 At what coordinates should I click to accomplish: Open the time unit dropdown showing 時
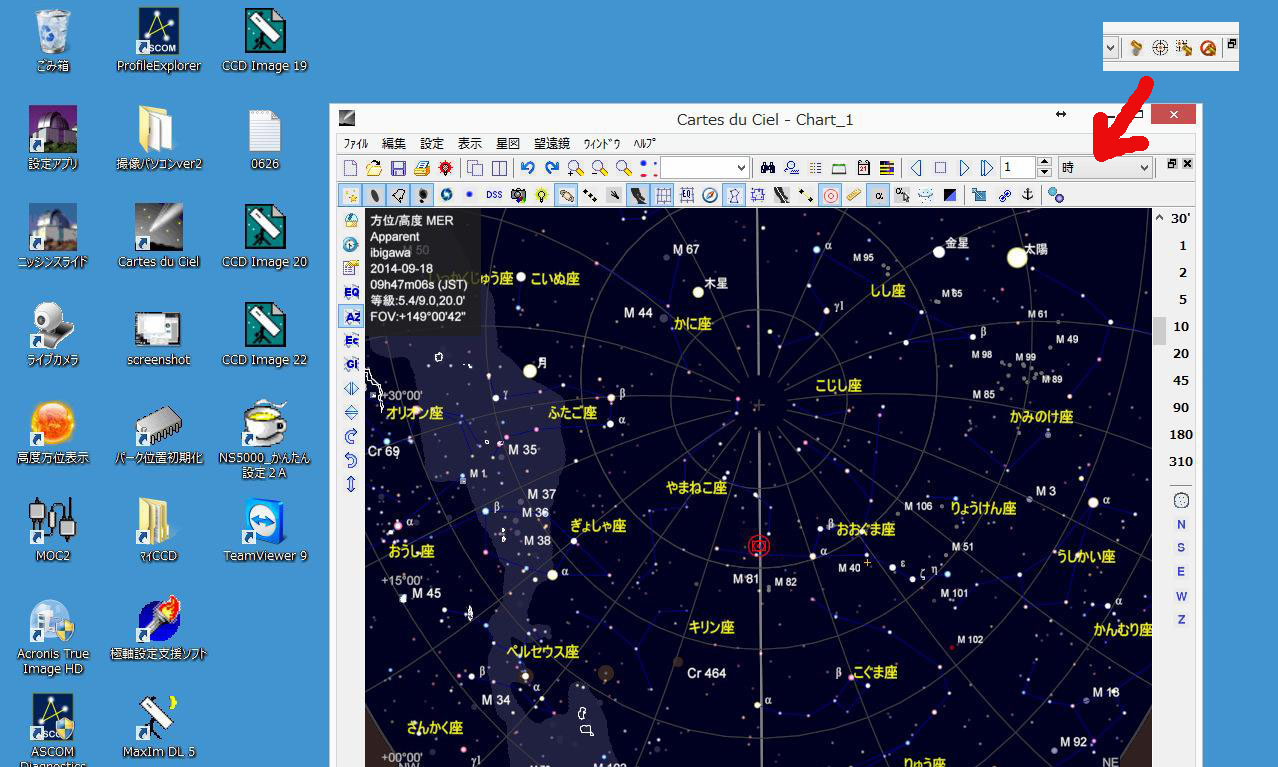[x=1105, y=168]
